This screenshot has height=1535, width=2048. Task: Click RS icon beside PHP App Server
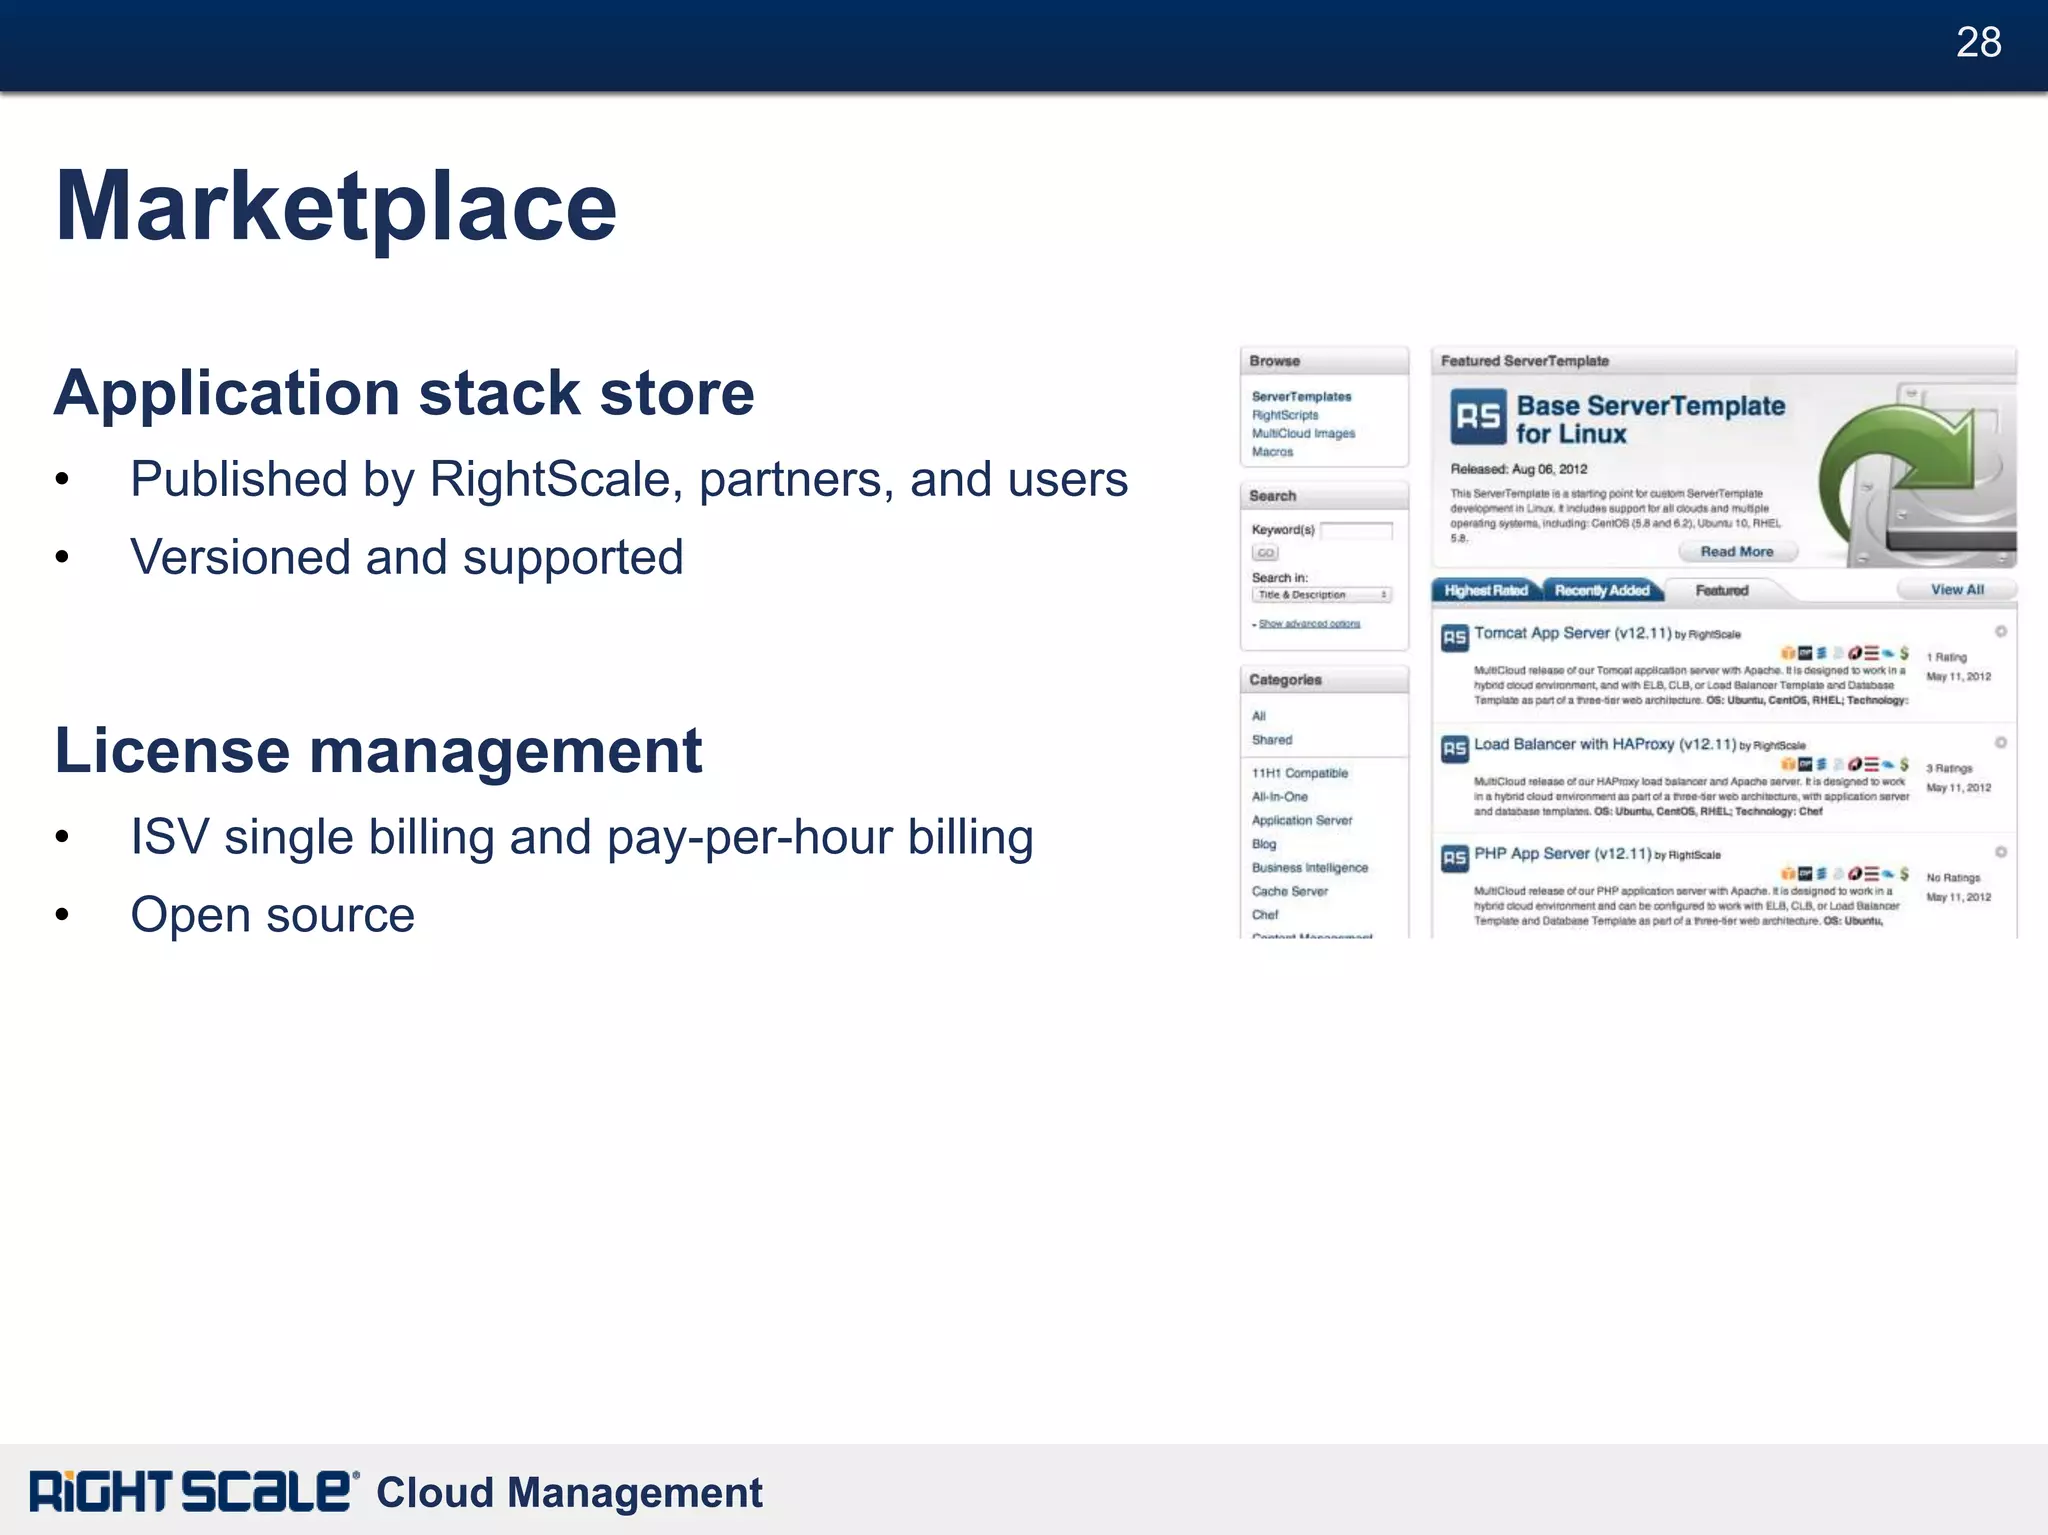[x=1454, y=858]
